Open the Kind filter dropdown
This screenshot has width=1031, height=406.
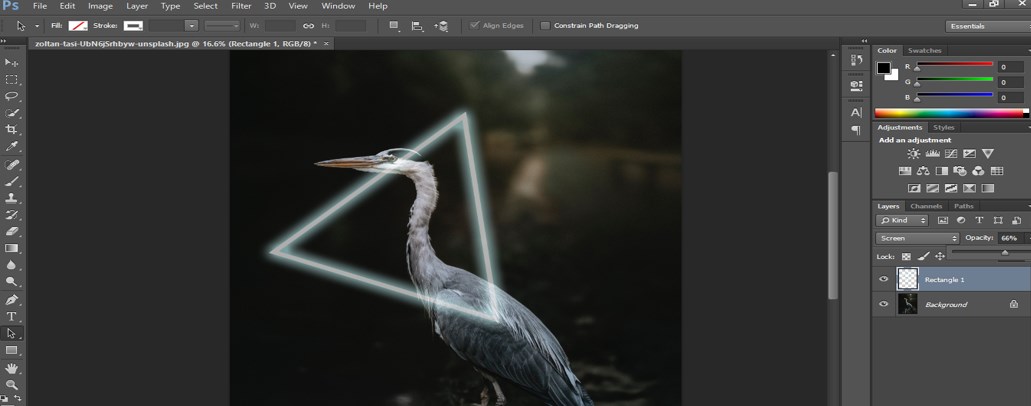(901, 220)
